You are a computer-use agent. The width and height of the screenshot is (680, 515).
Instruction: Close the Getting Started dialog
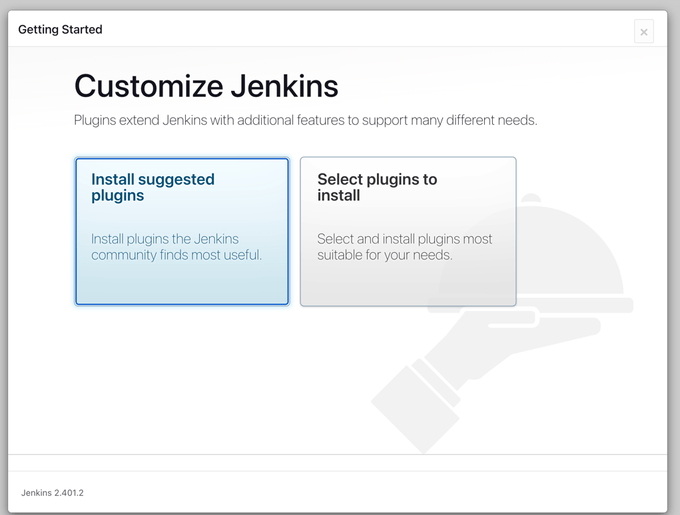[x=643, y=32]
